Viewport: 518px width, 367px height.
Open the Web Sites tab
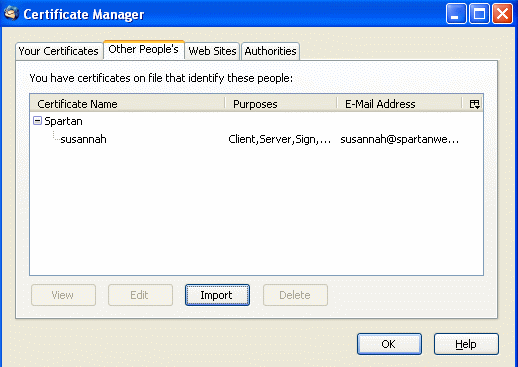click(x=212, y=51)
